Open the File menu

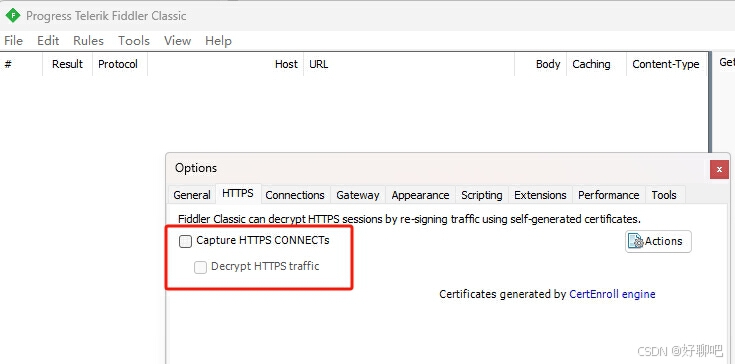tap(13, 41)
